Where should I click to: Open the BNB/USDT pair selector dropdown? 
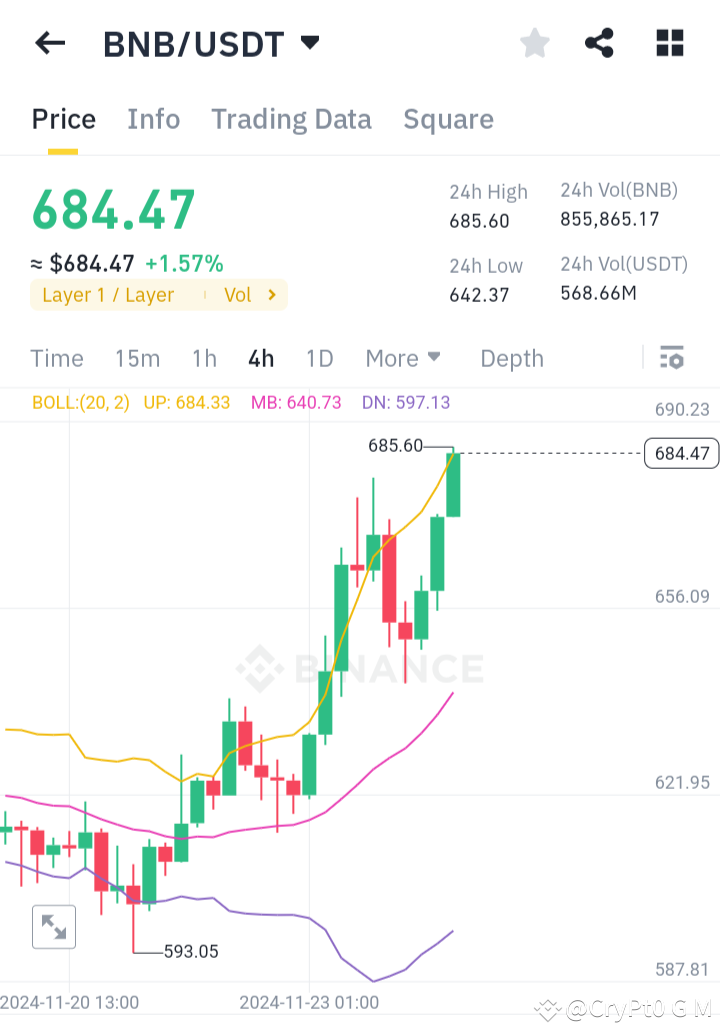click(310, 42)
